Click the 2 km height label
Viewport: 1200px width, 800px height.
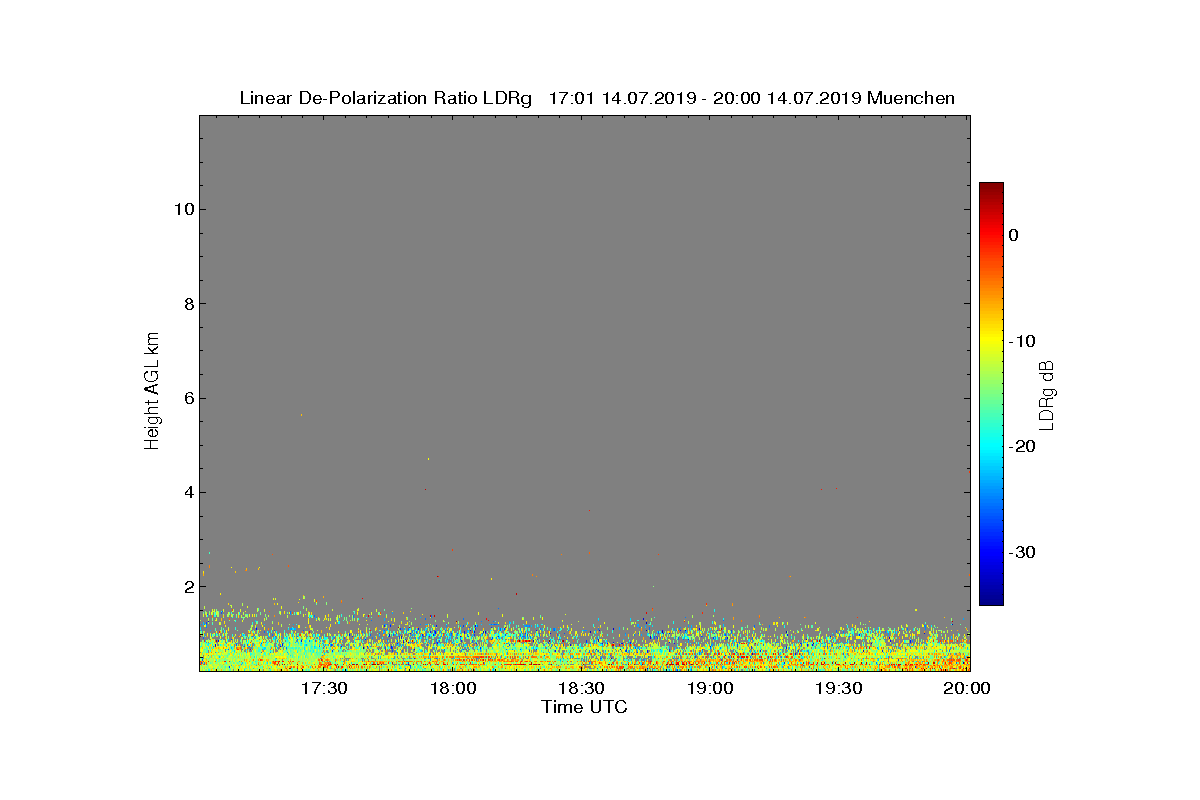click(x=188, y=586)
